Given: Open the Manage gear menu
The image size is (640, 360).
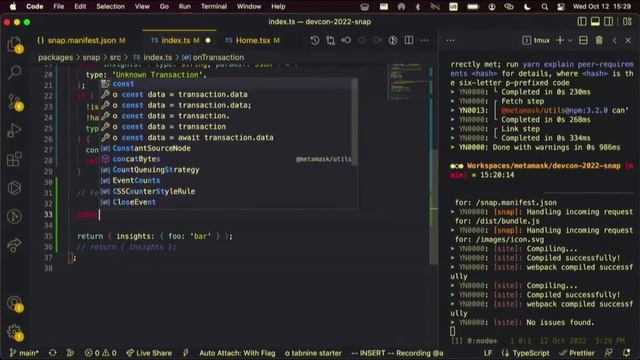Looking at the screenshot, I should [x=15, y=332].
